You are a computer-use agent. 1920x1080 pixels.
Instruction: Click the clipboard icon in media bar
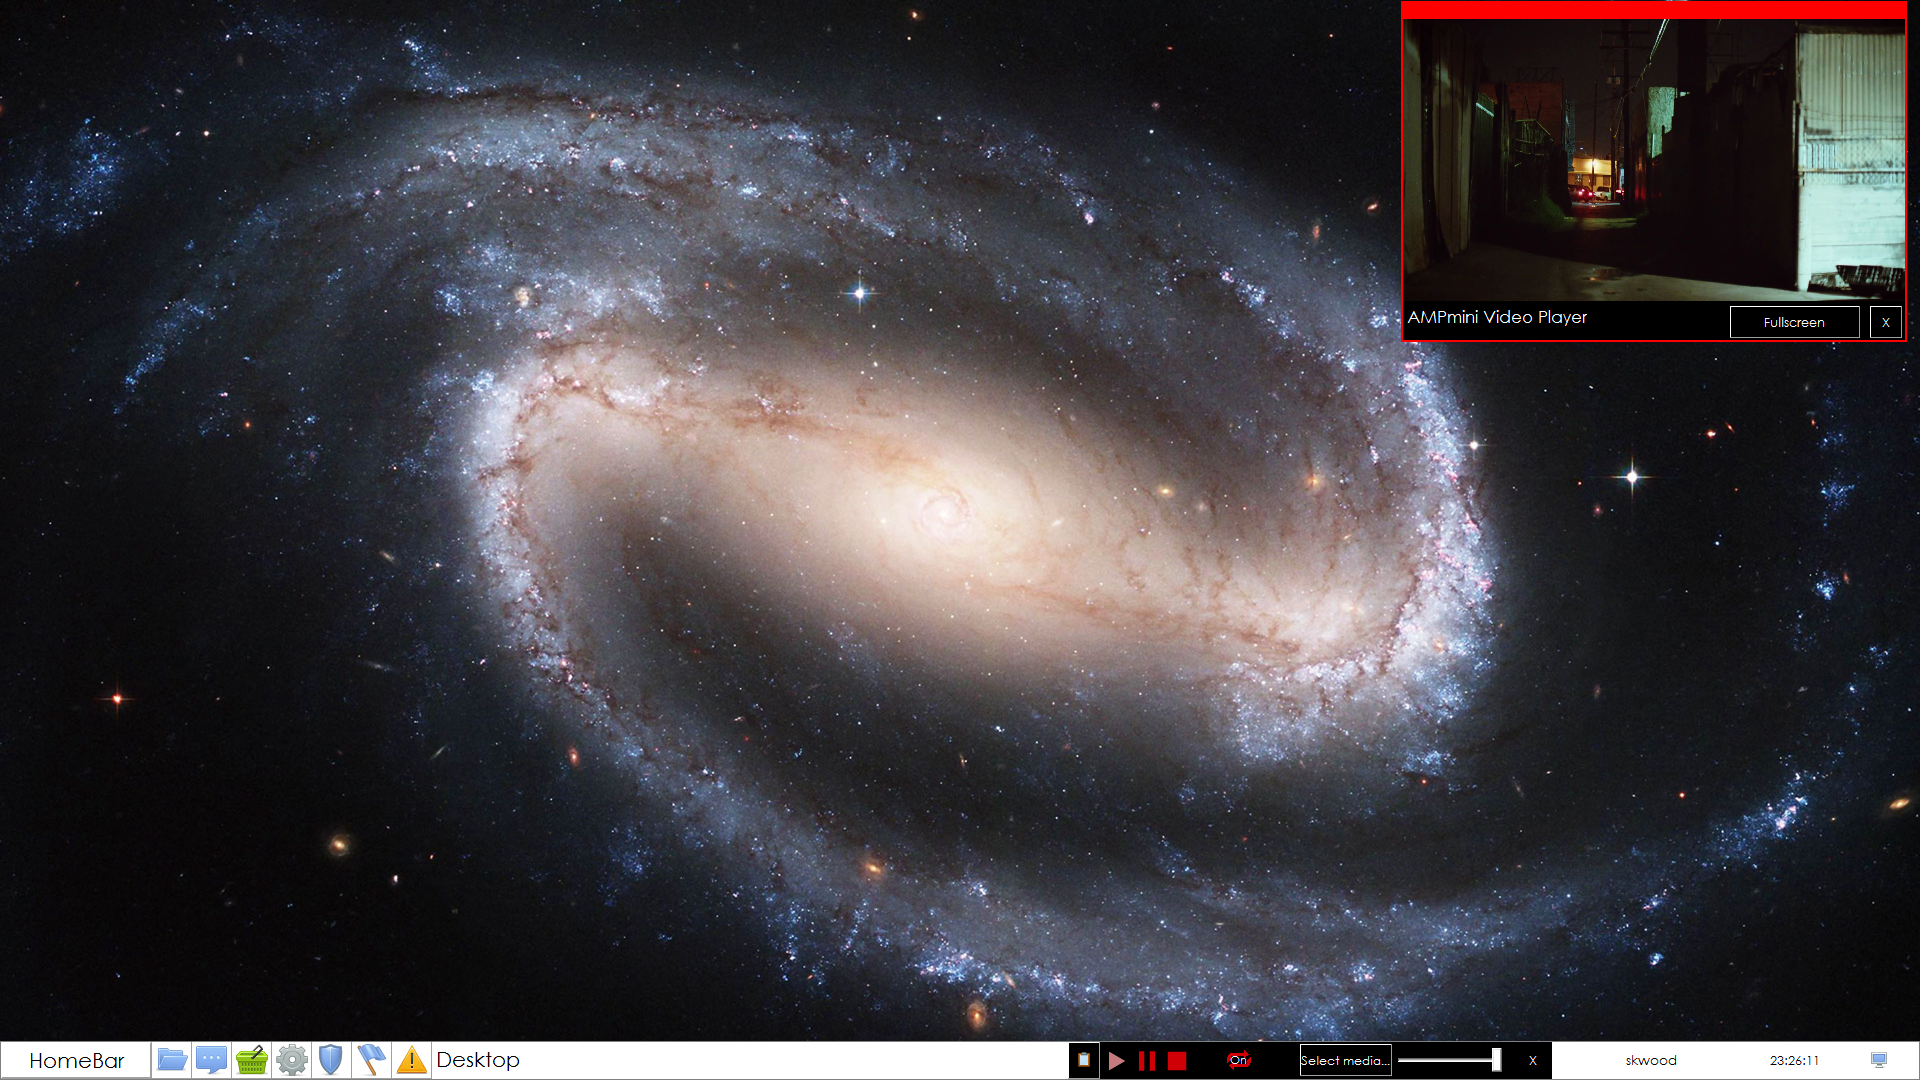coord(1084,1060)
